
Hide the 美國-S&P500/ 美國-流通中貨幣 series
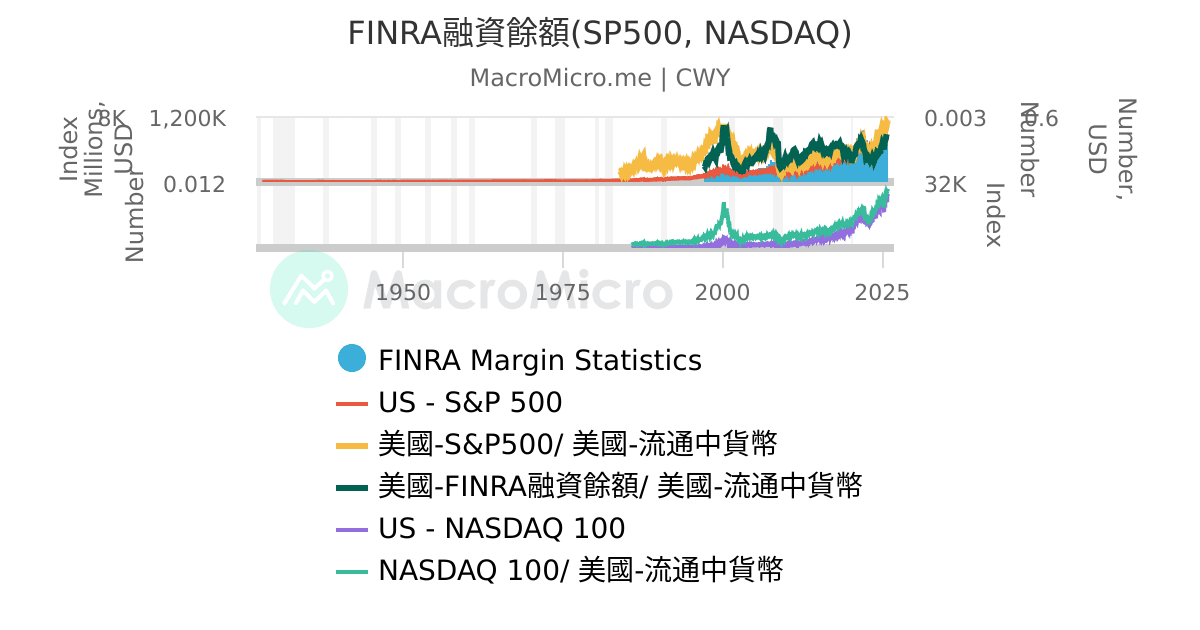coord(578,444)
